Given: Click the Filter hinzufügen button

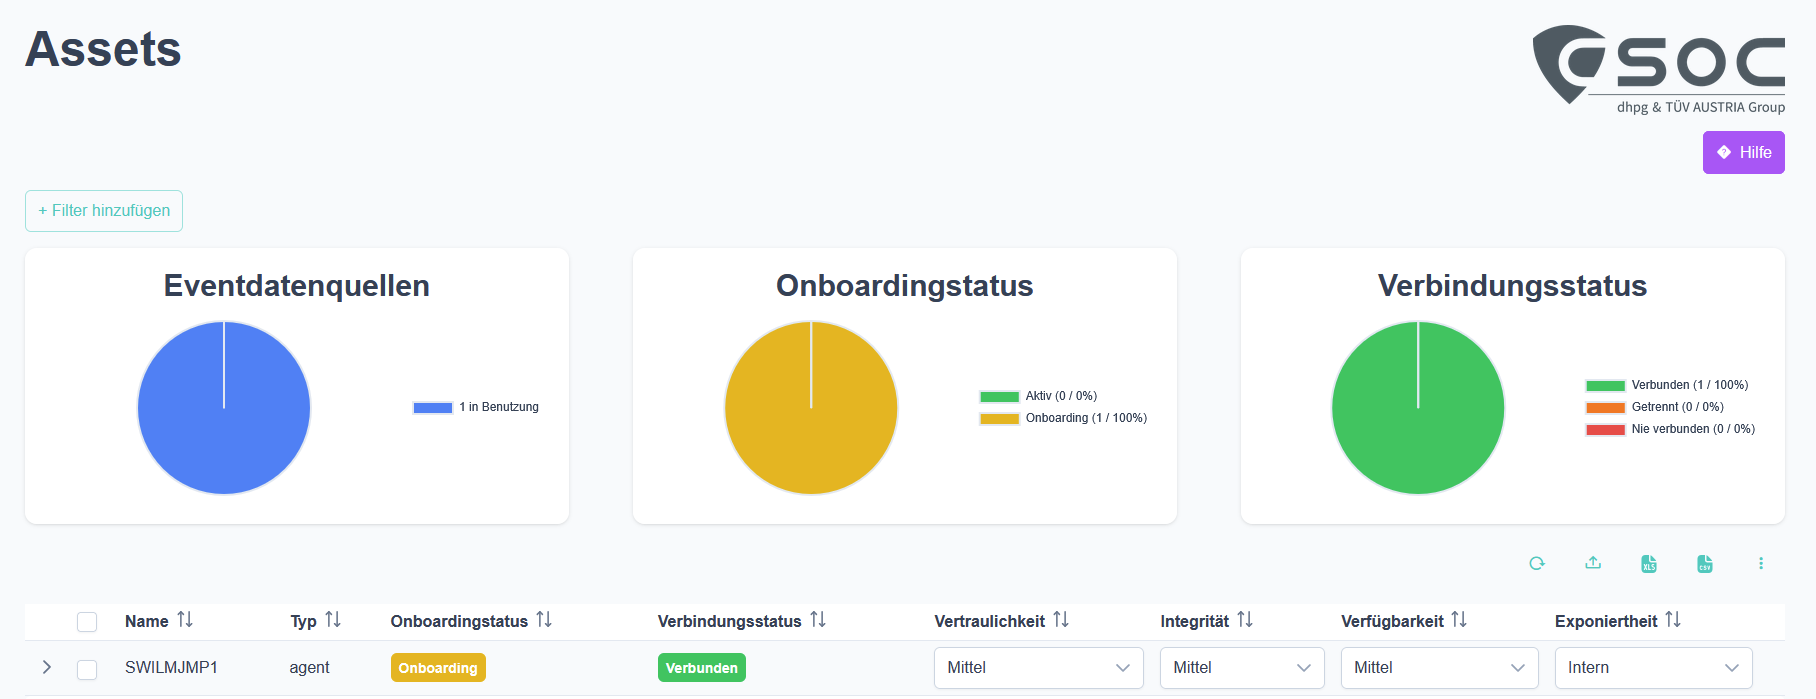Looking at the screenshot, I should [x=104, y=211].
